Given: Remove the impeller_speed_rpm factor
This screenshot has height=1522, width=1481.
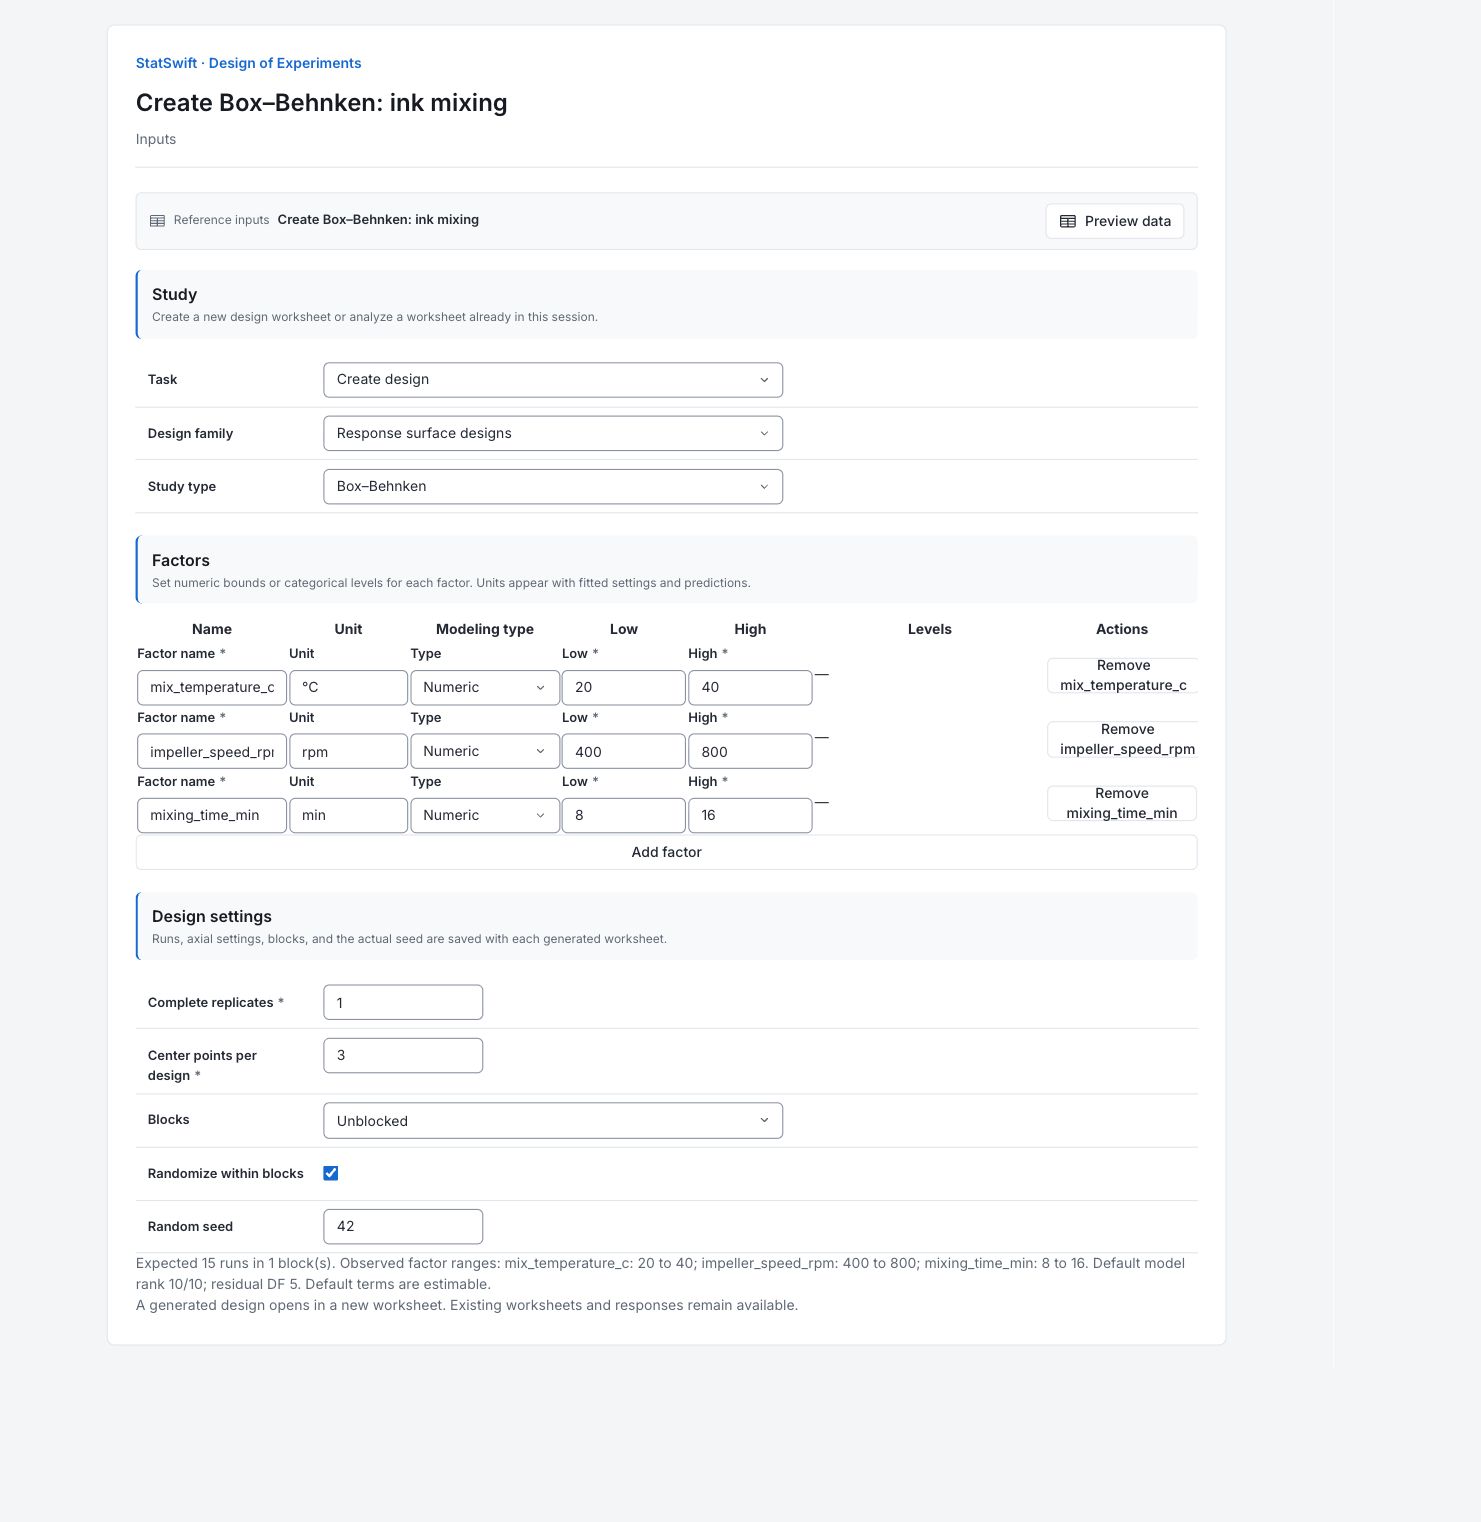Looking at the screenshot, I should 1123,739.
